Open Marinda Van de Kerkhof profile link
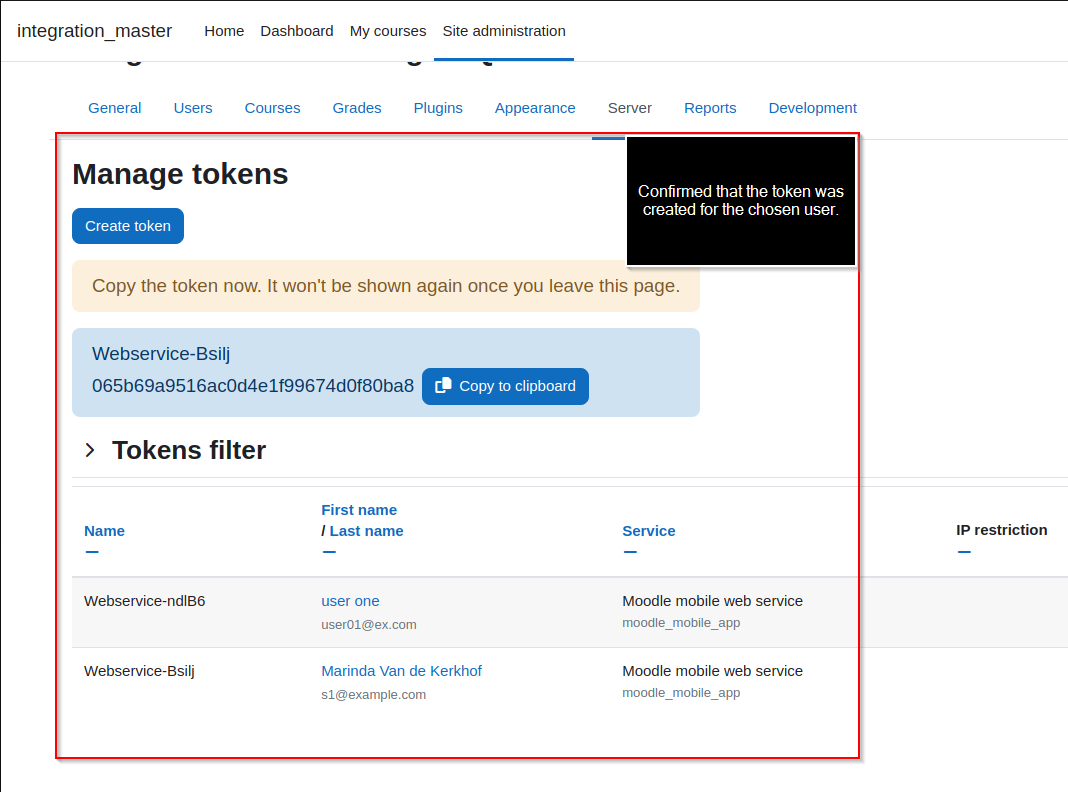 pos(401,671)
